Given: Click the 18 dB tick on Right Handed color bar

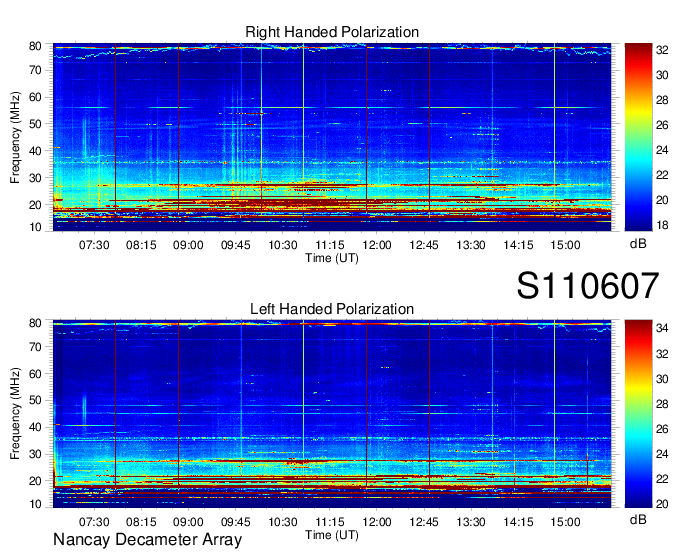Looking at the screenshot, I should click(662, 225).
